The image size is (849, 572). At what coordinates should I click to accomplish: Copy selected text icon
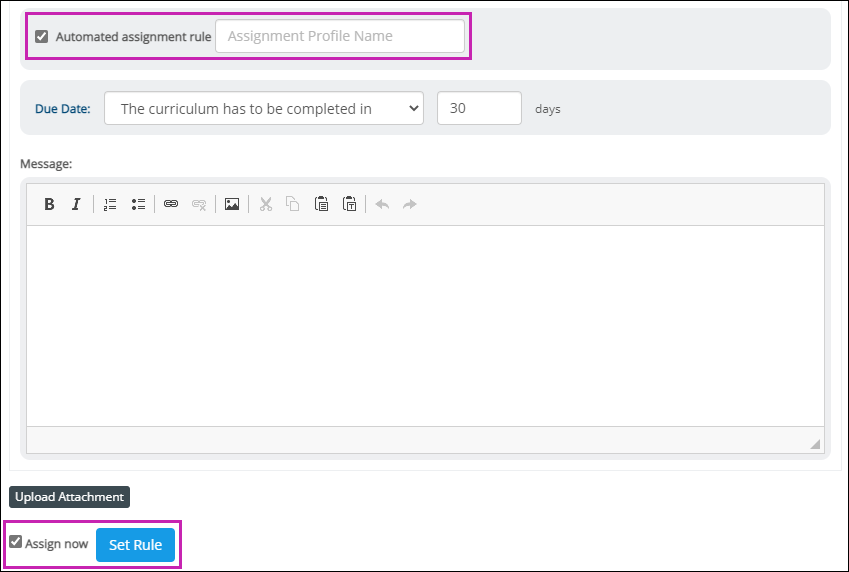click(293, 204)
